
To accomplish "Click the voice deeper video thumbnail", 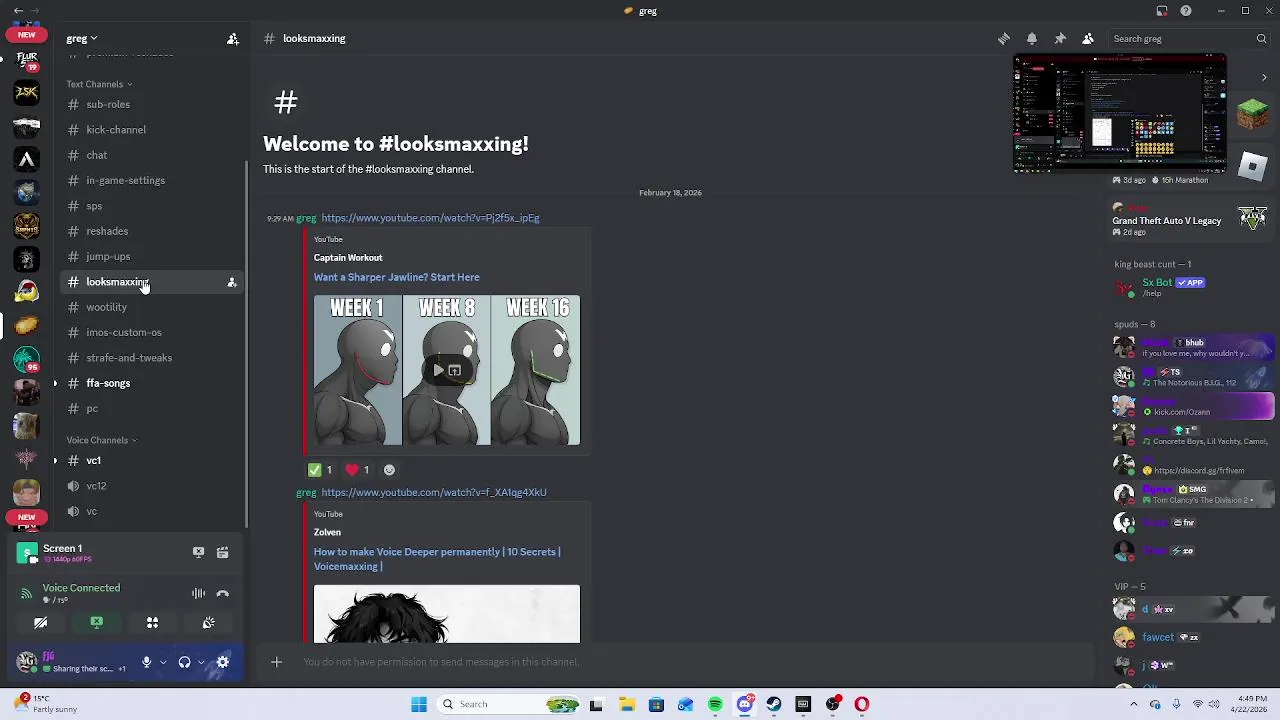I will coord(446,614).
